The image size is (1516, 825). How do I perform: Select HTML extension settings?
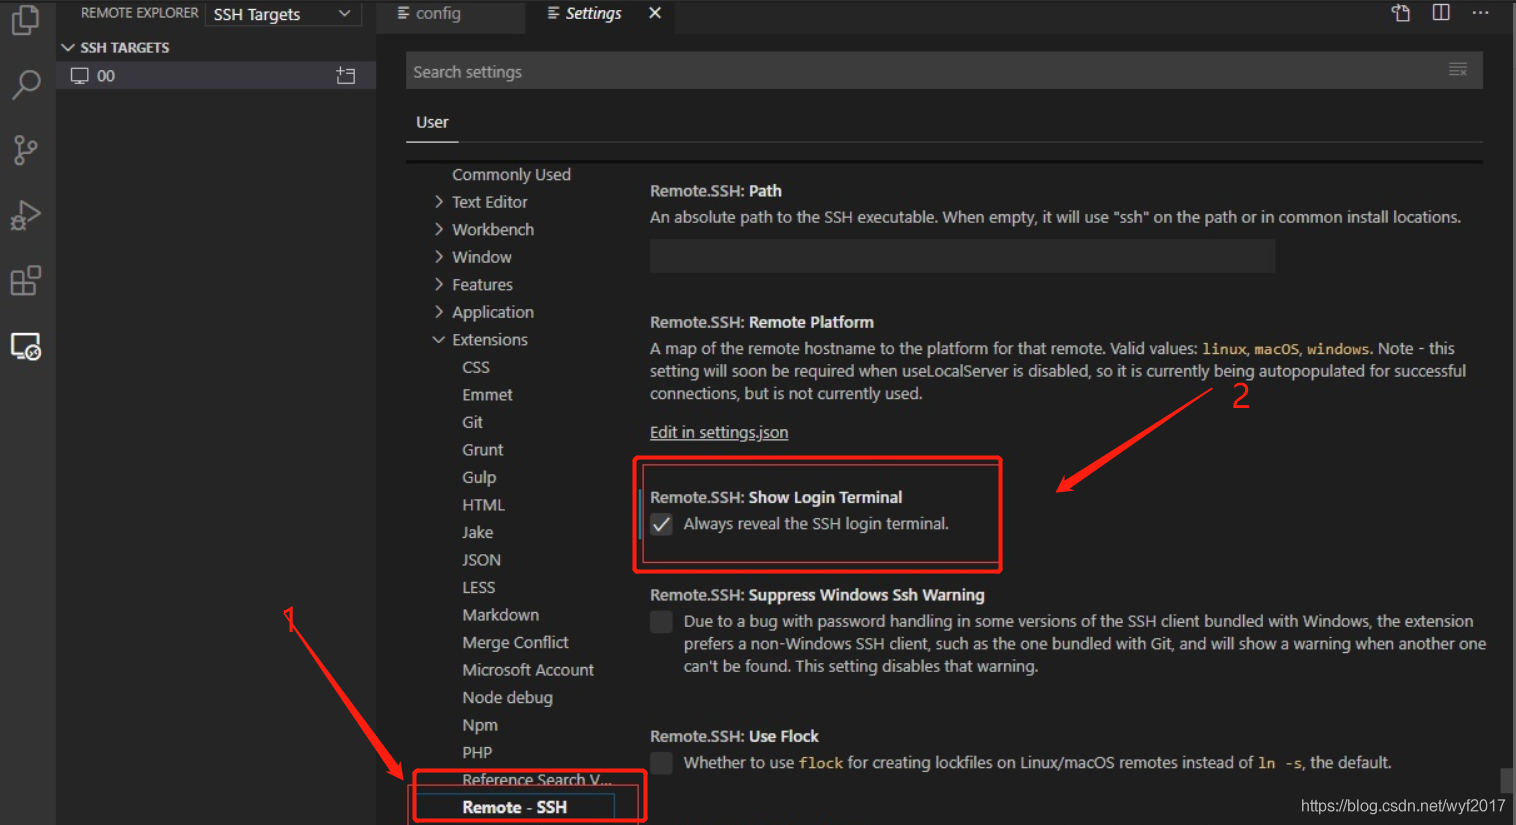click(483, 505)
